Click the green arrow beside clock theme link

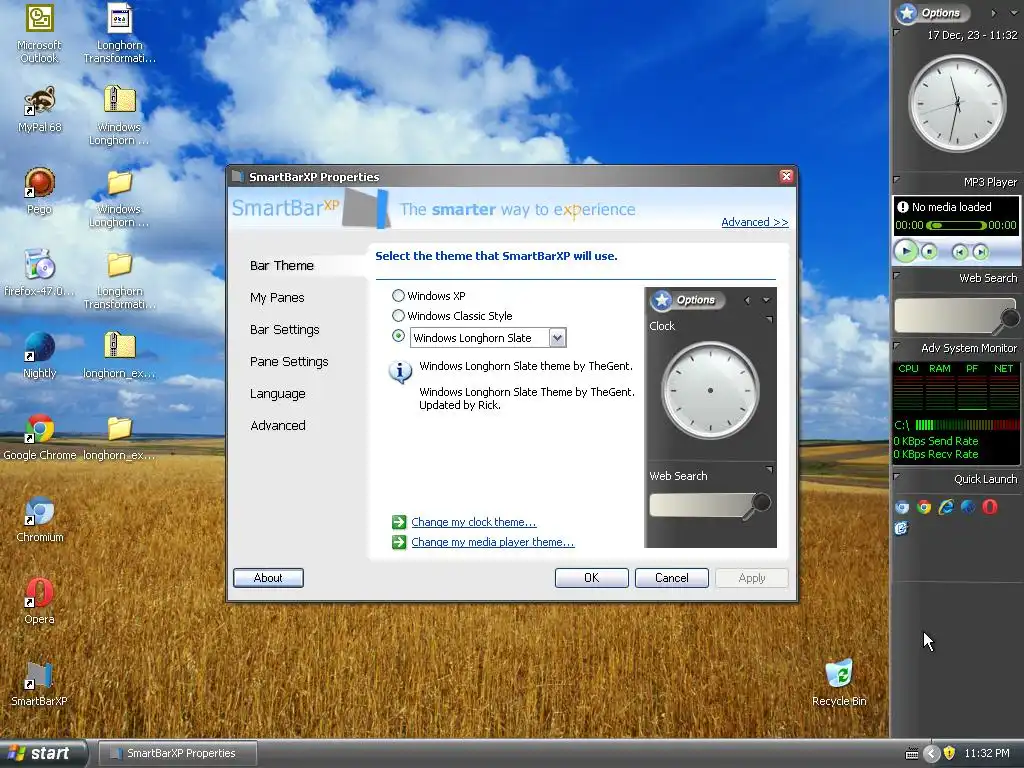tap(399, 522)
